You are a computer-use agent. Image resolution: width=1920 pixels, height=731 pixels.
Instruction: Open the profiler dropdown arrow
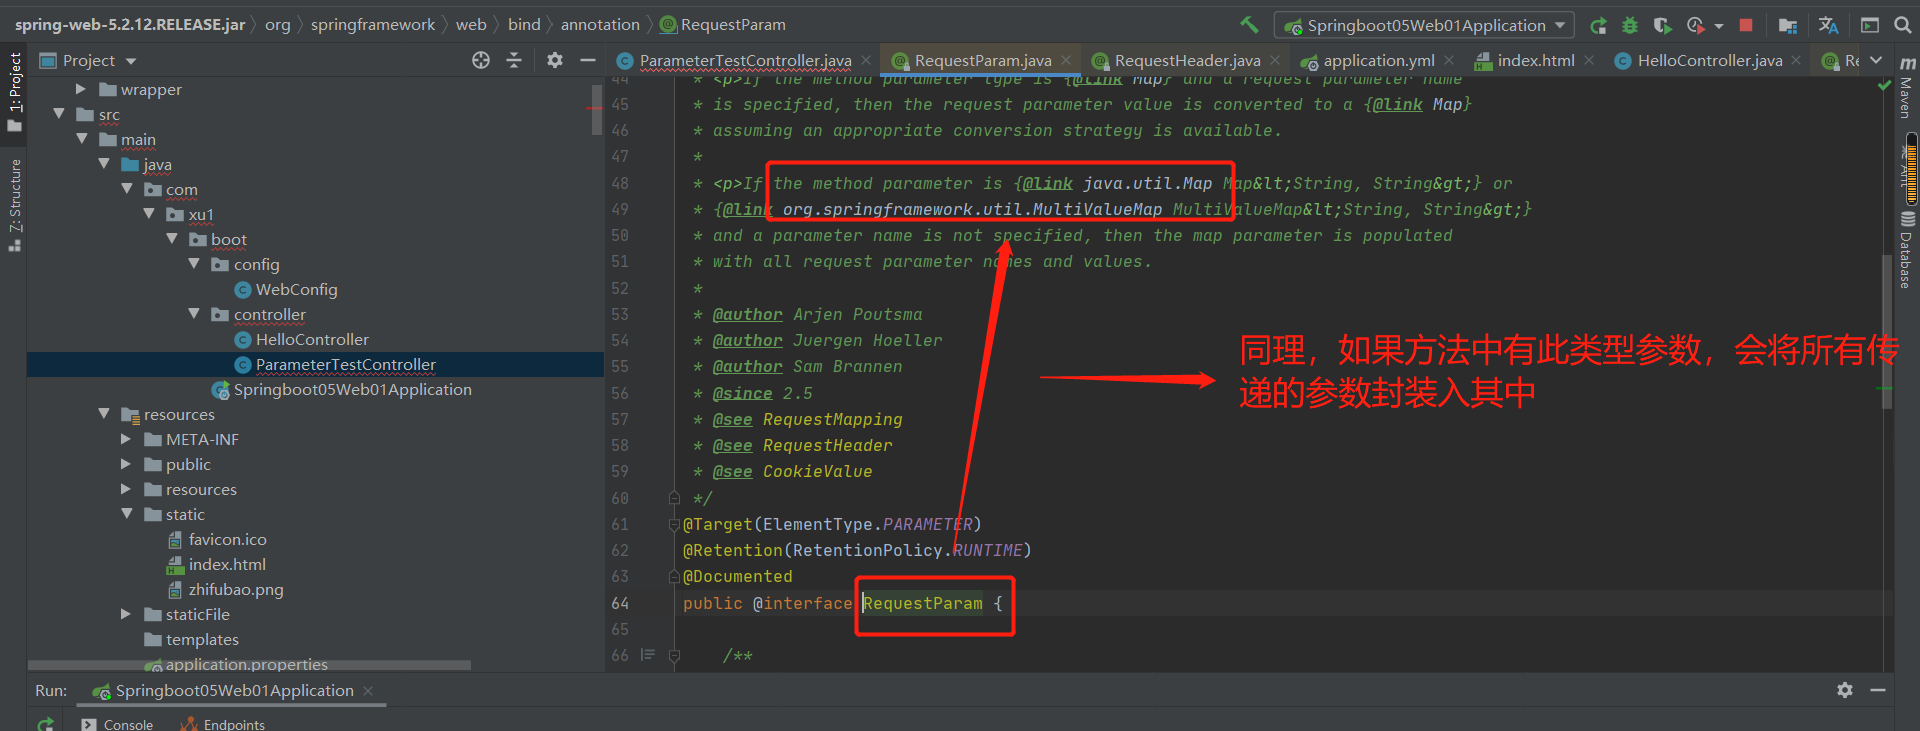pos(1719,25)
